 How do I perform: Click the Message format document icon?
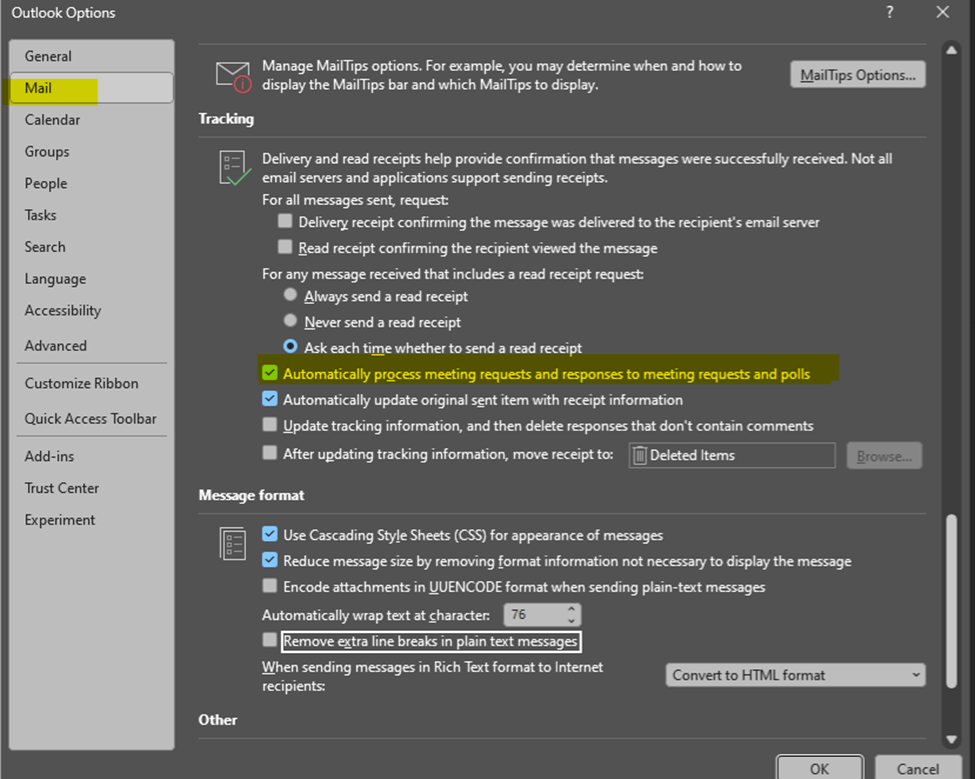[x=233, y=543]
